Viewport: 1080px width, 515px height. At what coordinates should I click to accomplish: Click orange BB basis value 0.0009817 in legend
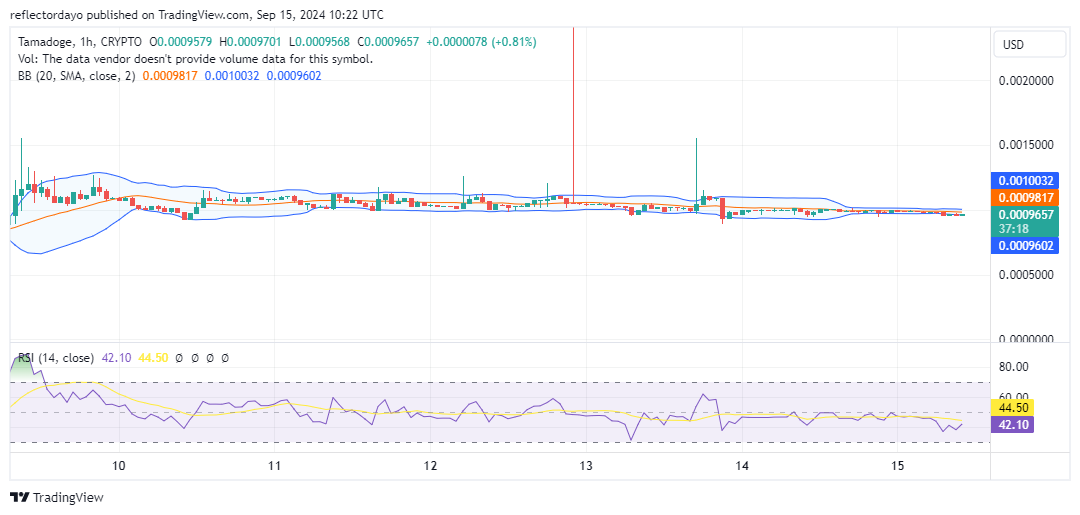tap(170, 75)
